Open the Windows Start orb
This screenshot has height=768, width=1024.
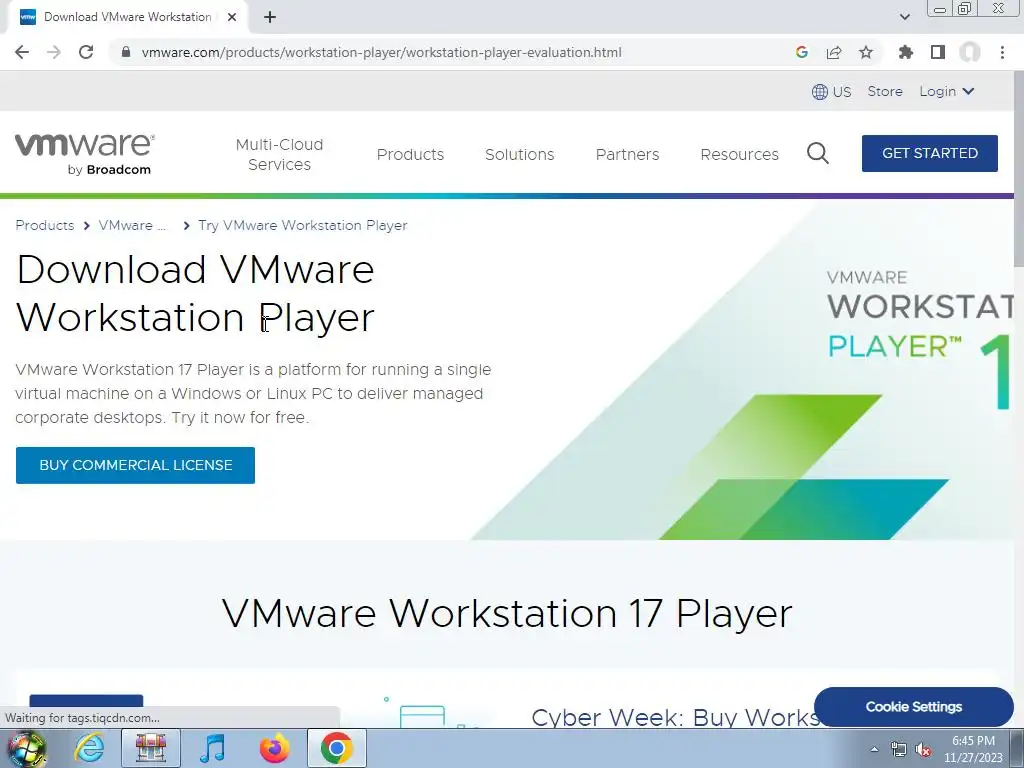click(26, 748)
